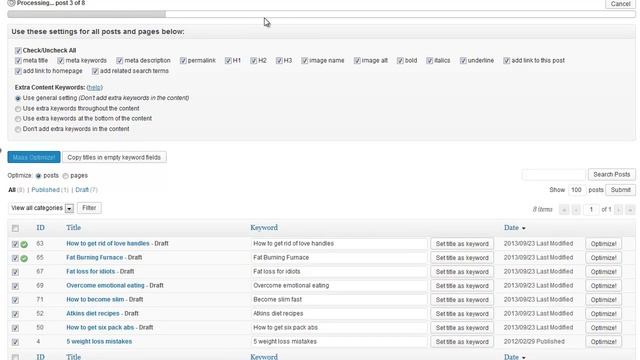640x360 pixels.
Task: Toggle italics checkbox
Action: 429,61
